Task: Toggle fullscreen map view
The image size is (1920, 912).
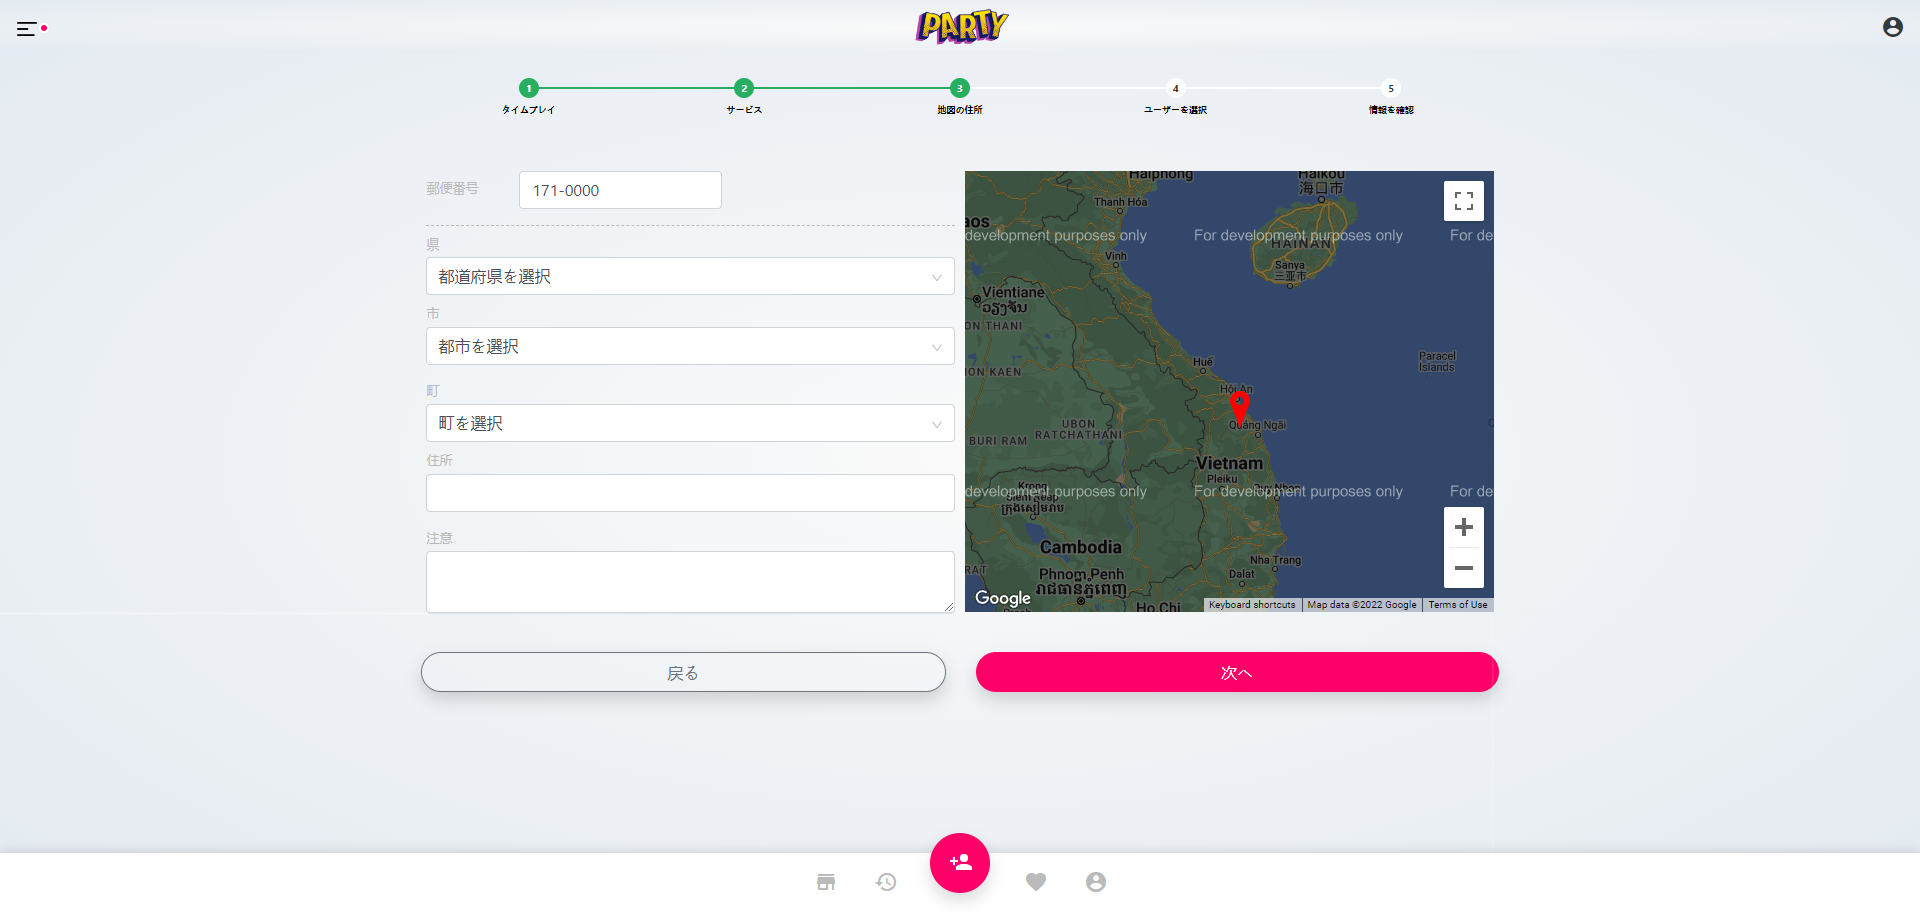Action: point(1463,201)
